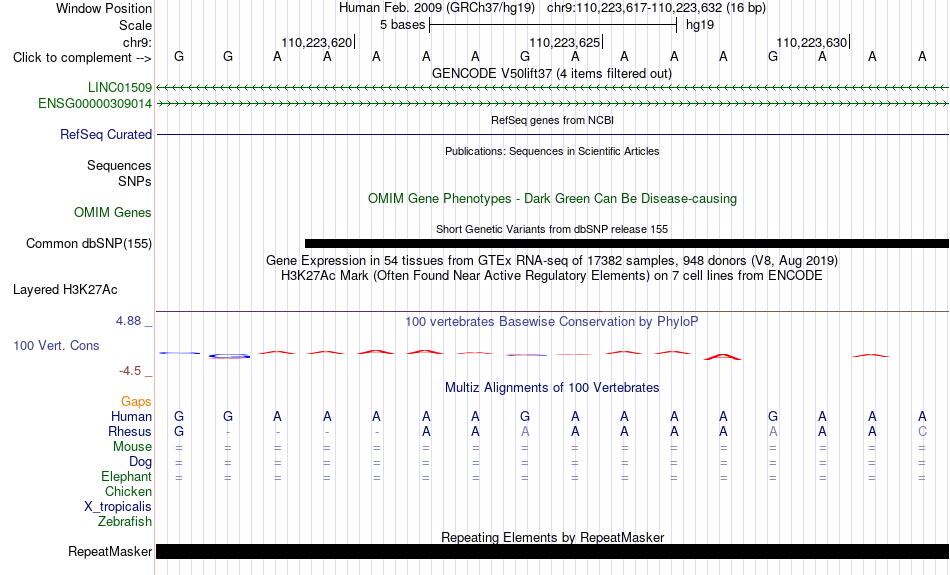Viewport: 950px width, 575px height.
Task: Click the Sequences track label
Action: [119, 165]
